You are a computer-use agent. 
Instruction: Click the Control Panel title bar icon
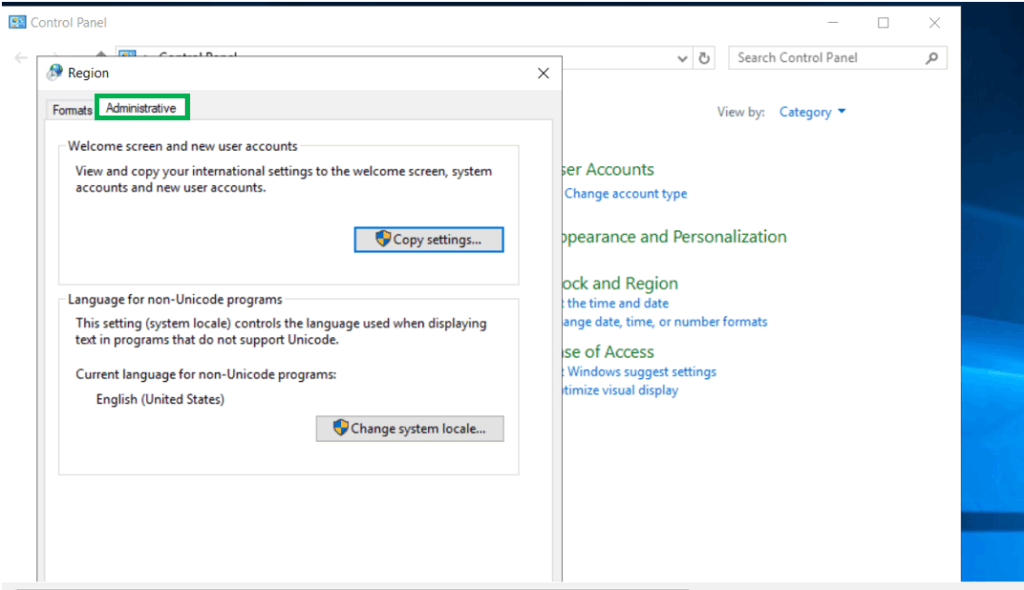pyautogui.click(x=17, y=22)
